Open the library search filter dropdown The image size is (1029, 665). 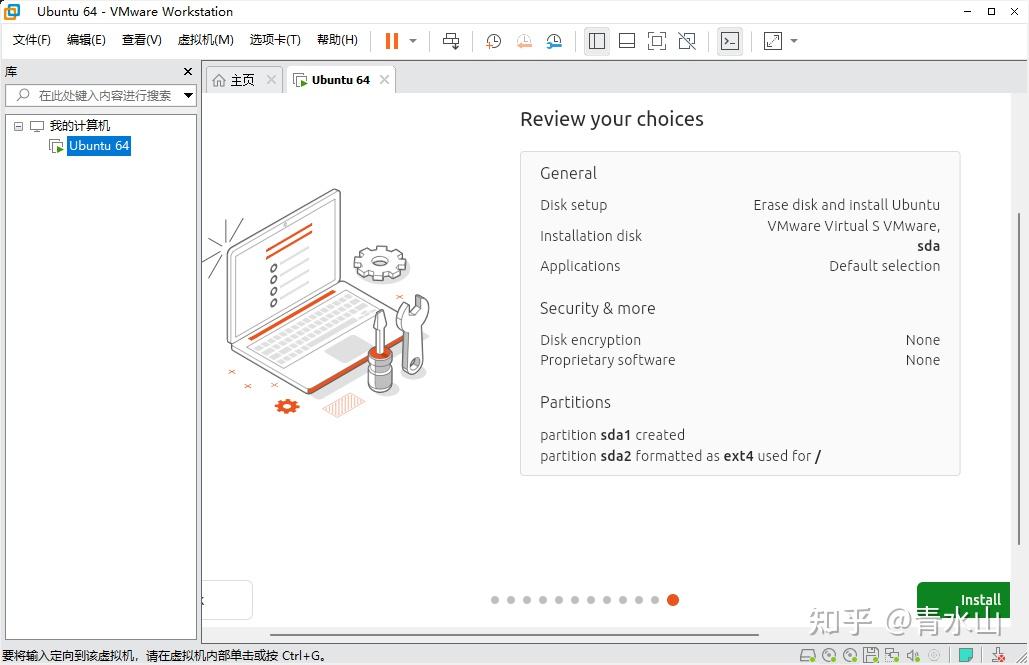click(x=188, y=95)
